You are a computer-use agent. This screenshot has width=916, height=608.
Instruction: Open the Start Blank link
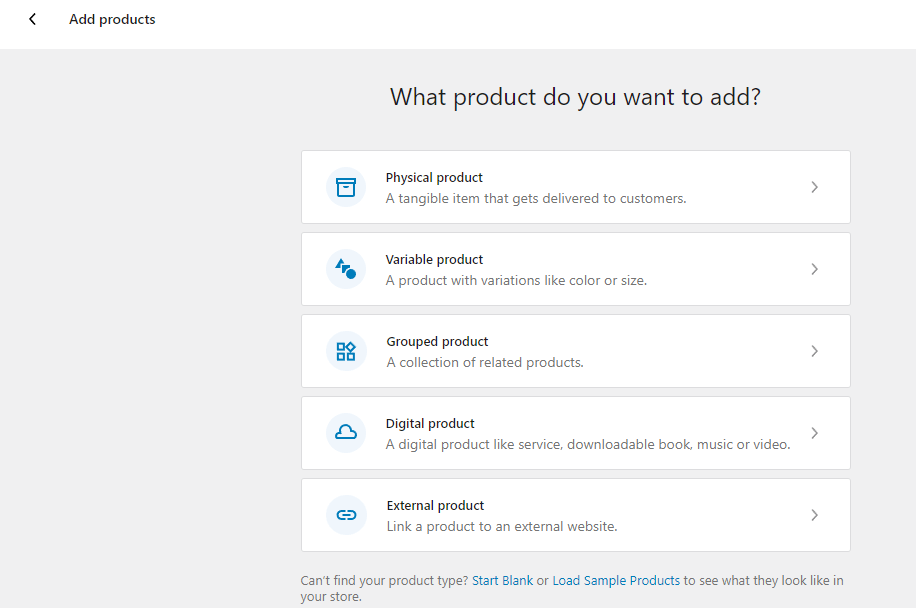coord(506,580)
